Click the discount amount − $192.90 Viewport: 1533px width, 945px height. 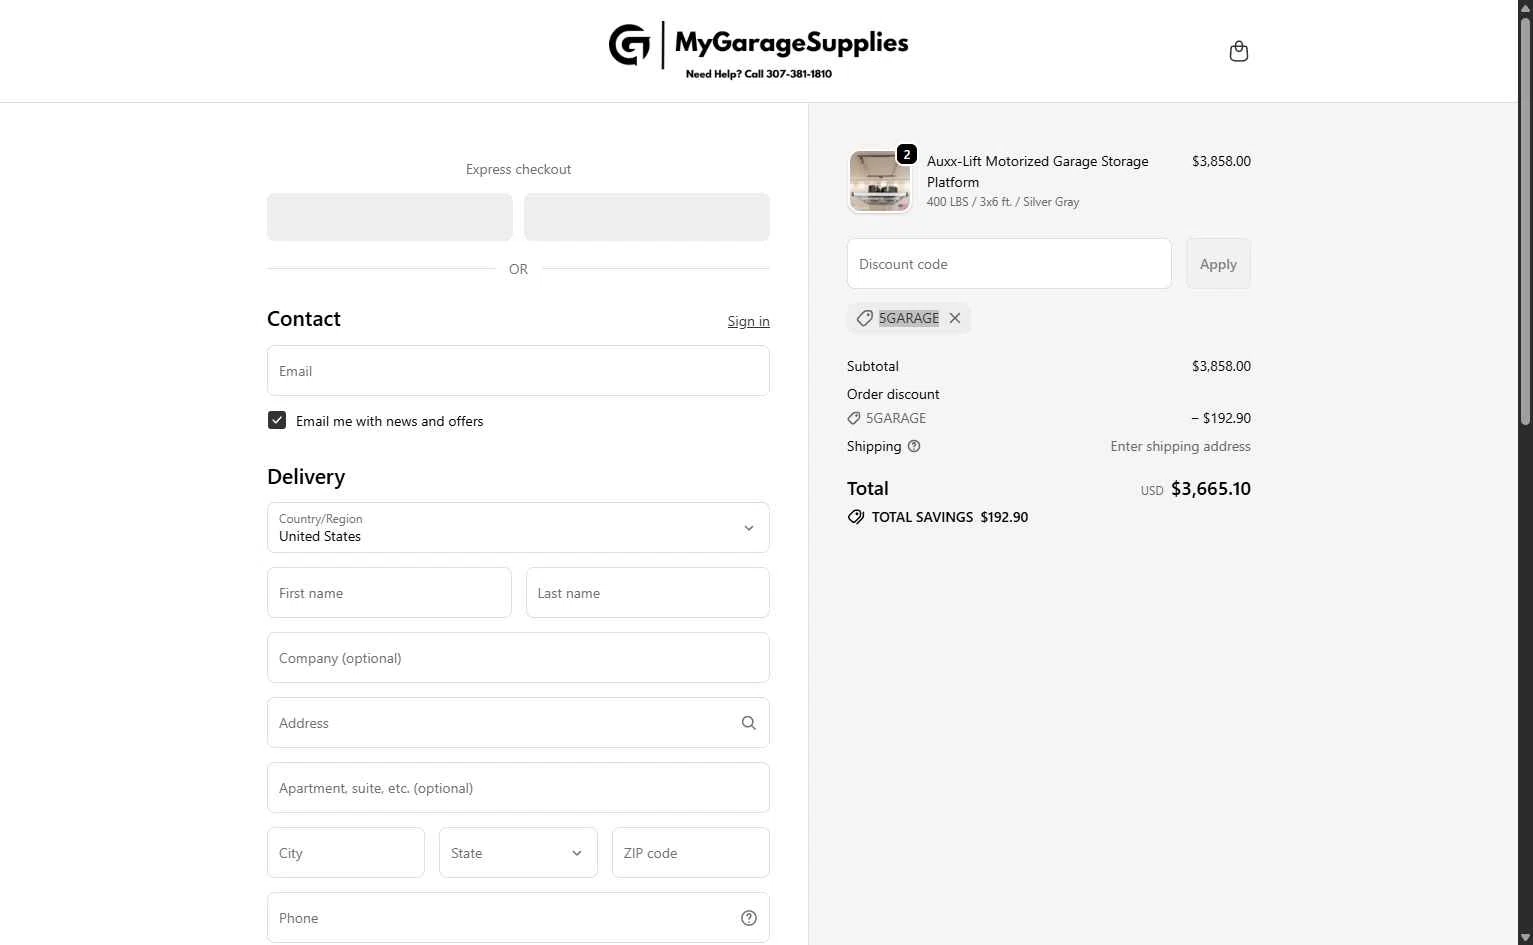pyautogui.click(x=1221, y=418)
